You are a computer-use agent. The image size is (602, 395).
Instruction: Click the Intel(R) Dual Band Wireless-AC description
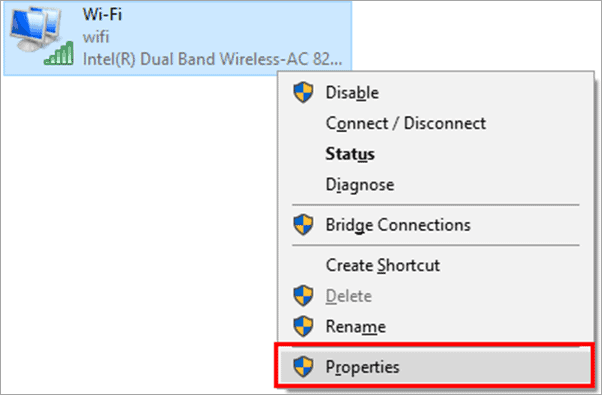(212, 59)
